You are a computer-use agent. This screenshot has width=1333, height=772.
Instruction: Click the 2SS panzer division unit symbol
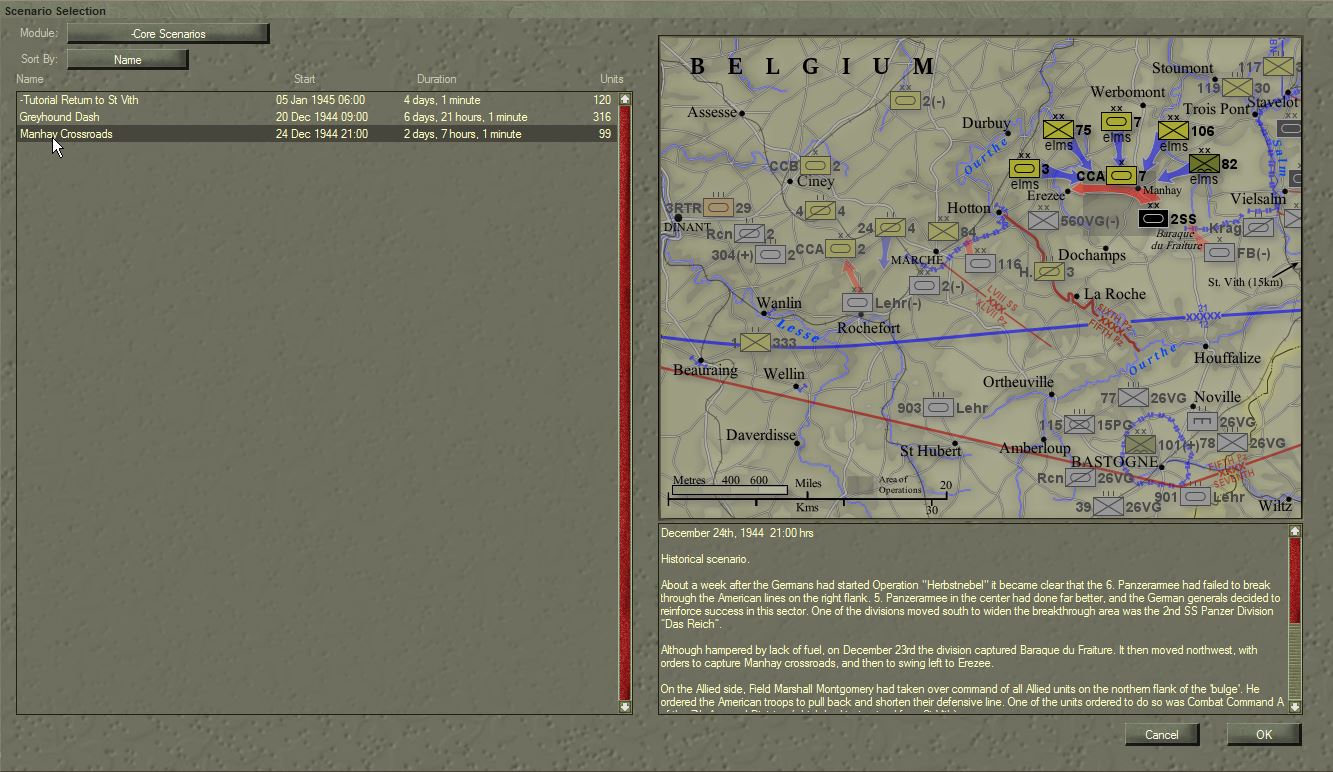(1153, 218)
